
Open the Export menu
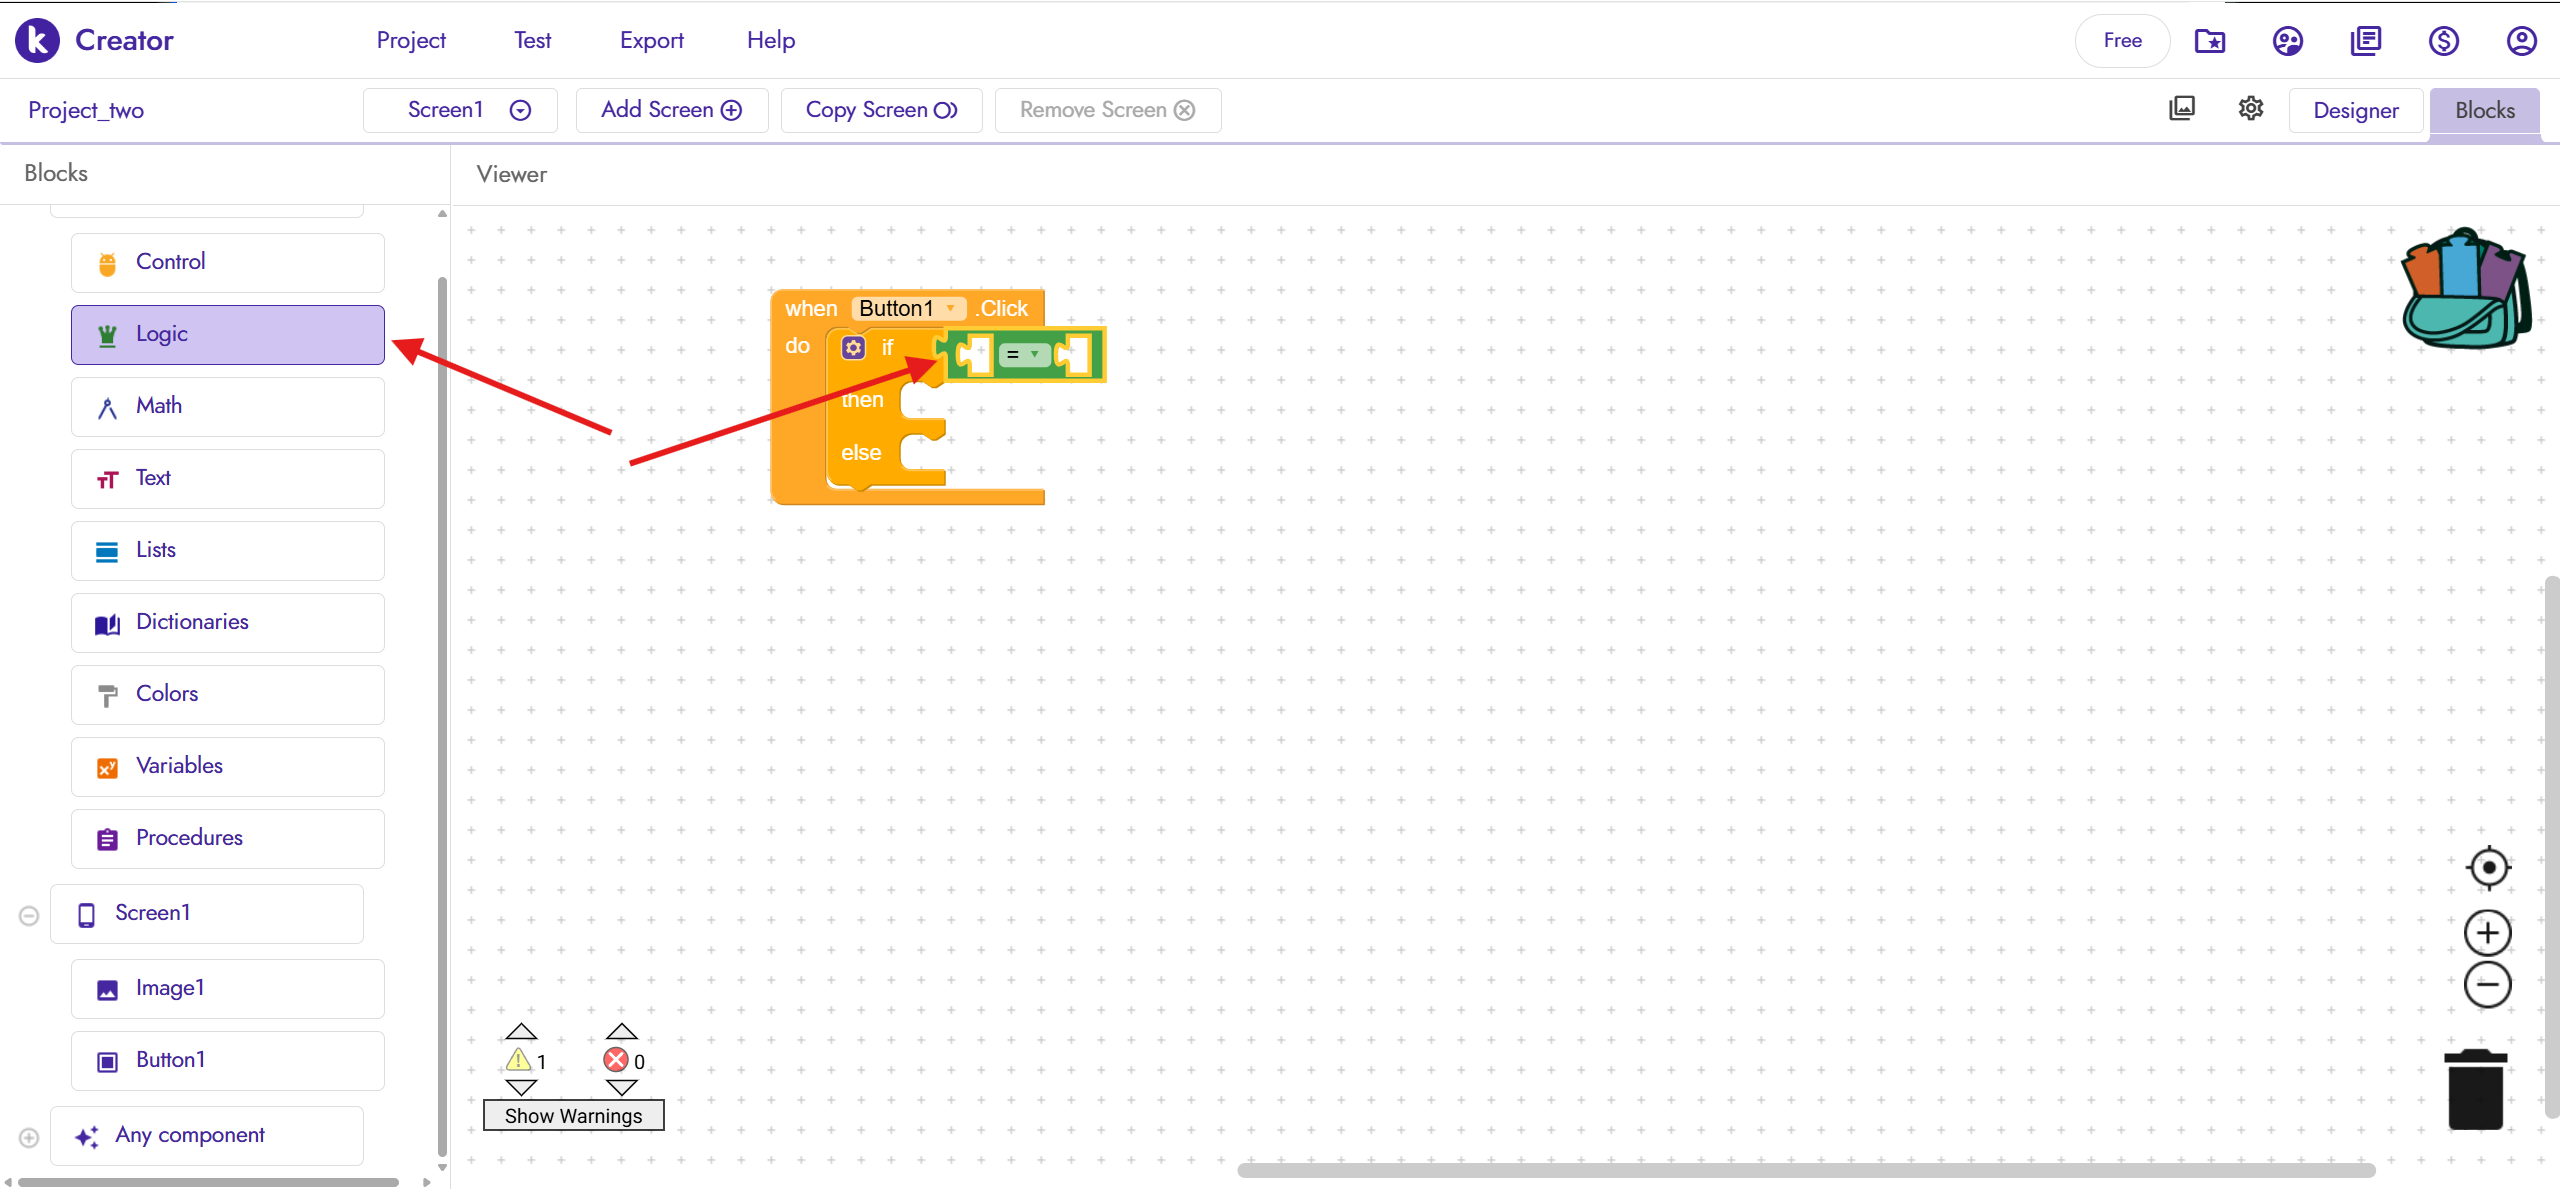(651, 41)
